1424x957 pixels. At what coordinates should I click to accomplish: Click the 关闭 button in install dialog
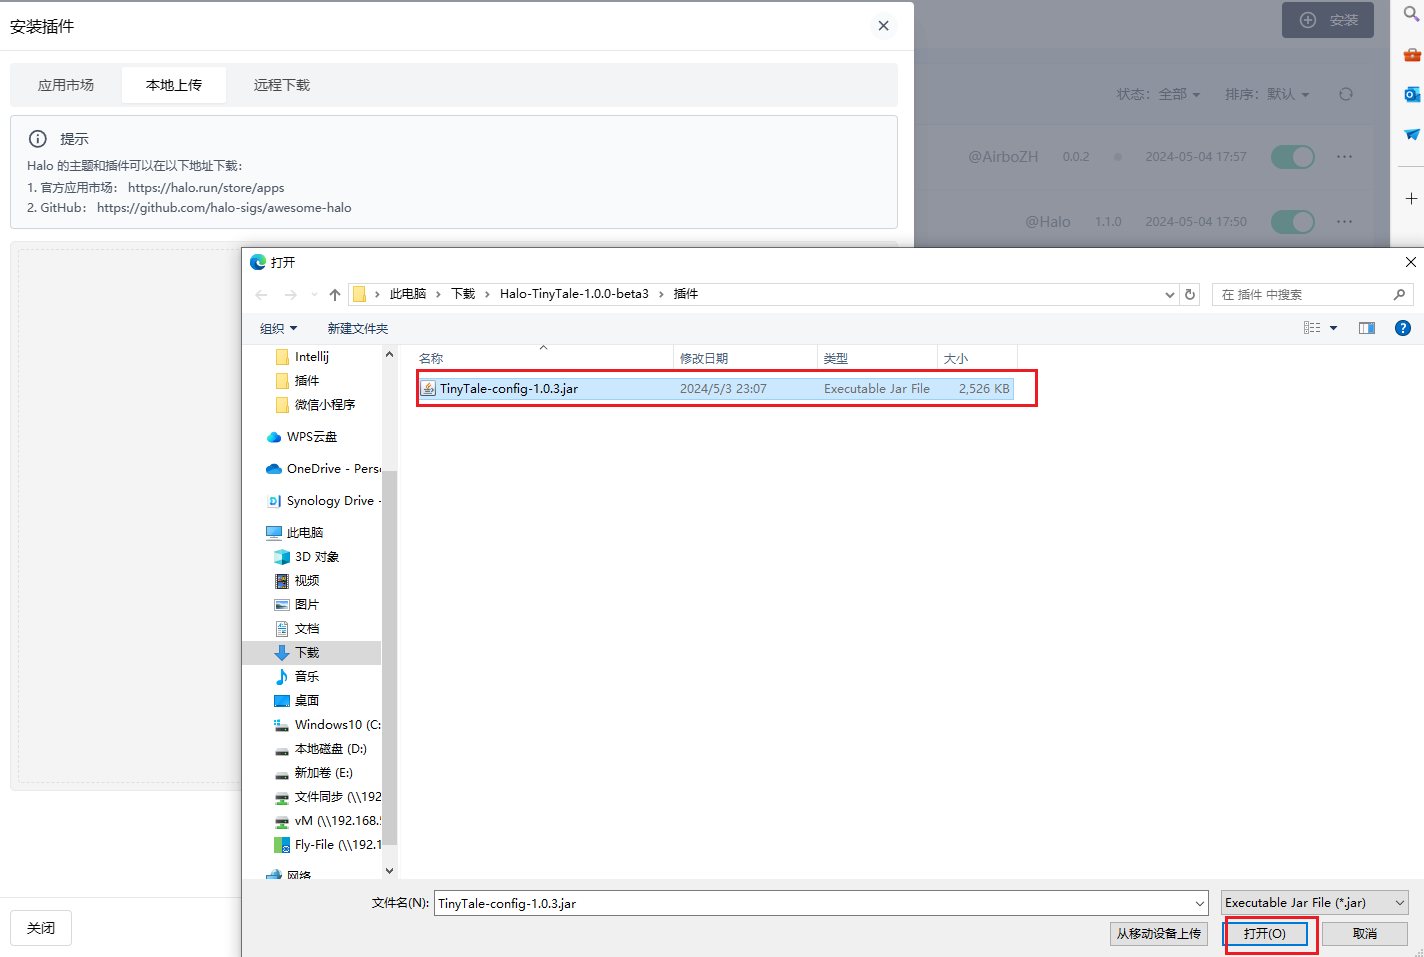[41, 928]
